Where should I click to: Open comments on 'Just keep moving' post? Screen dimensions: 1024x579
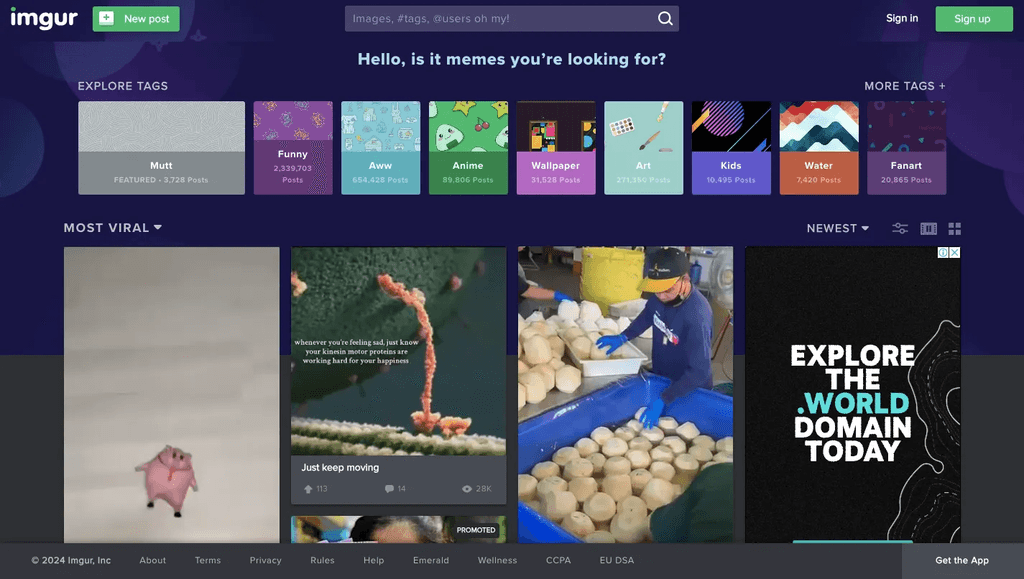(388, 489)
